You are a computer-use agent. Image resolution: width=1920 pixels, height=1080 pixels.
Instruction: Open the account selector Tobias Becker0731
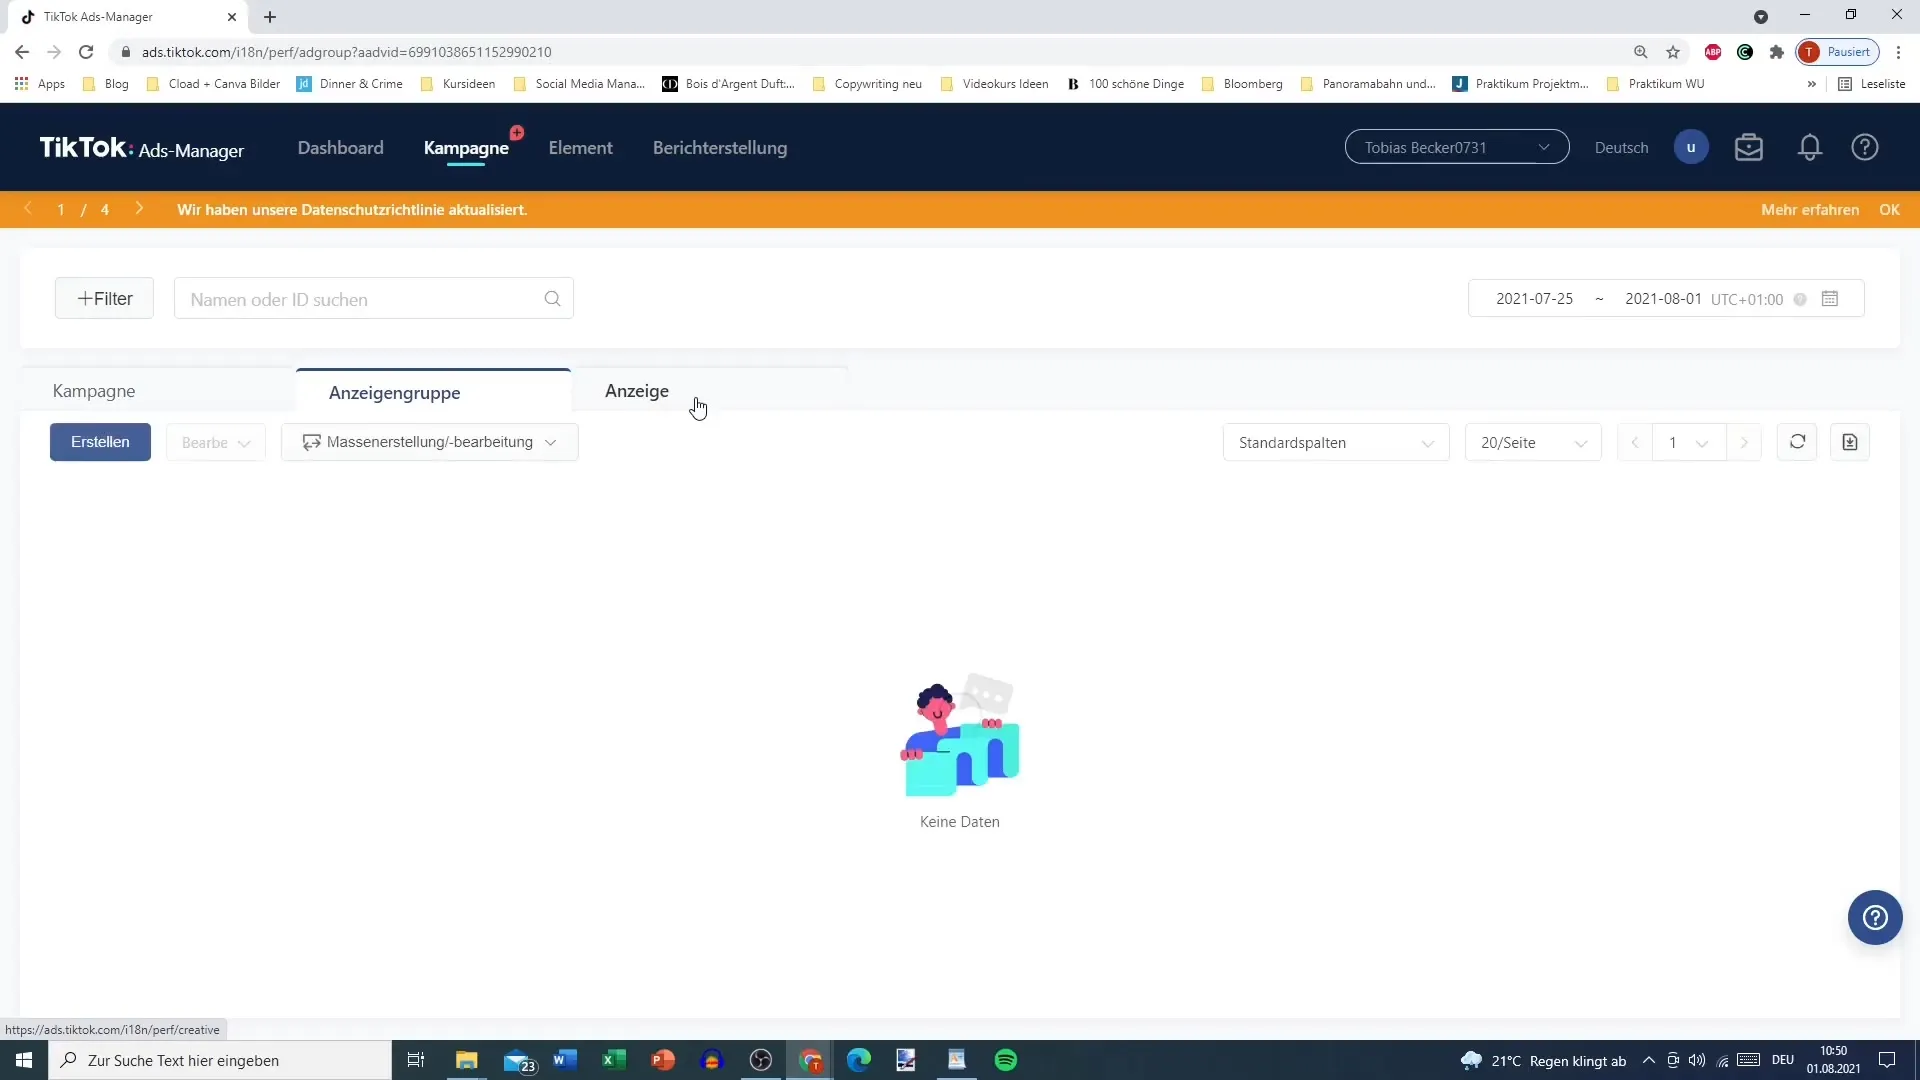(1456, 148)
